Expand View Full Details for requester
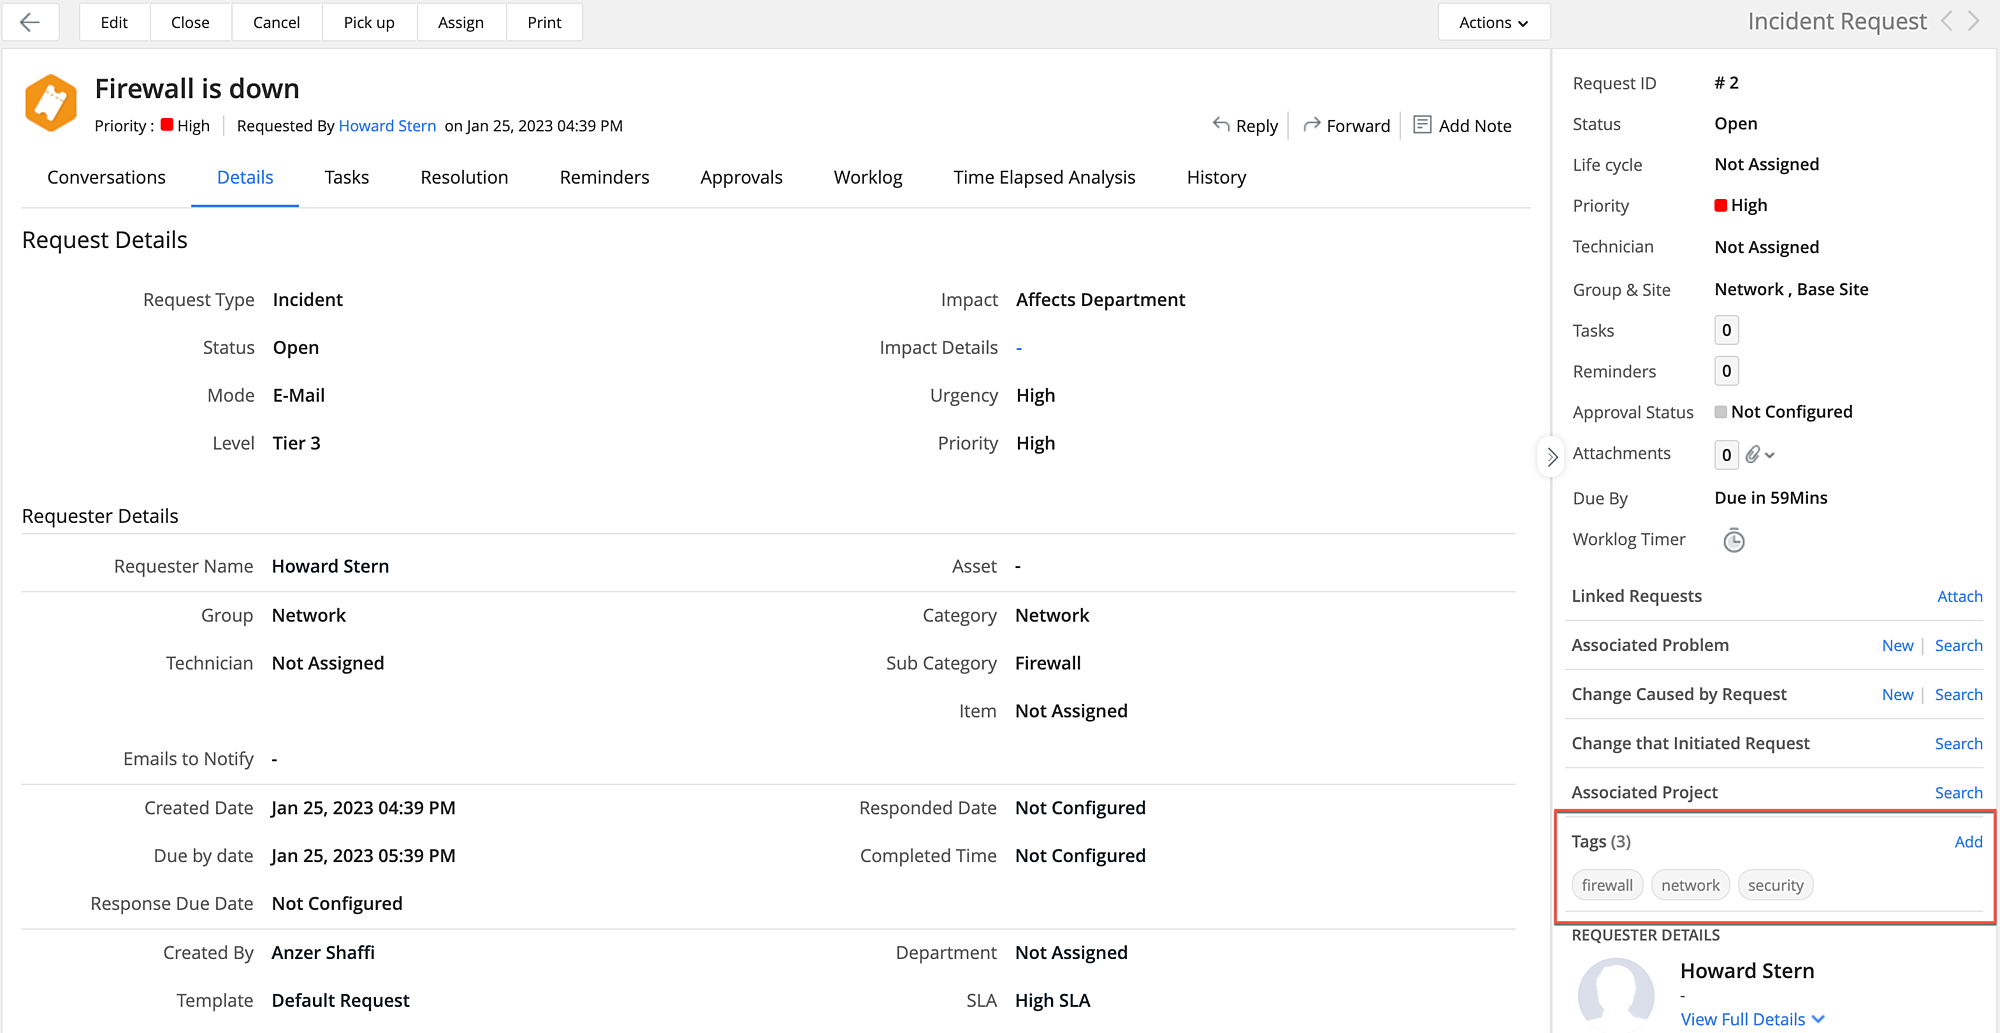 (x=1753, y=1019)
